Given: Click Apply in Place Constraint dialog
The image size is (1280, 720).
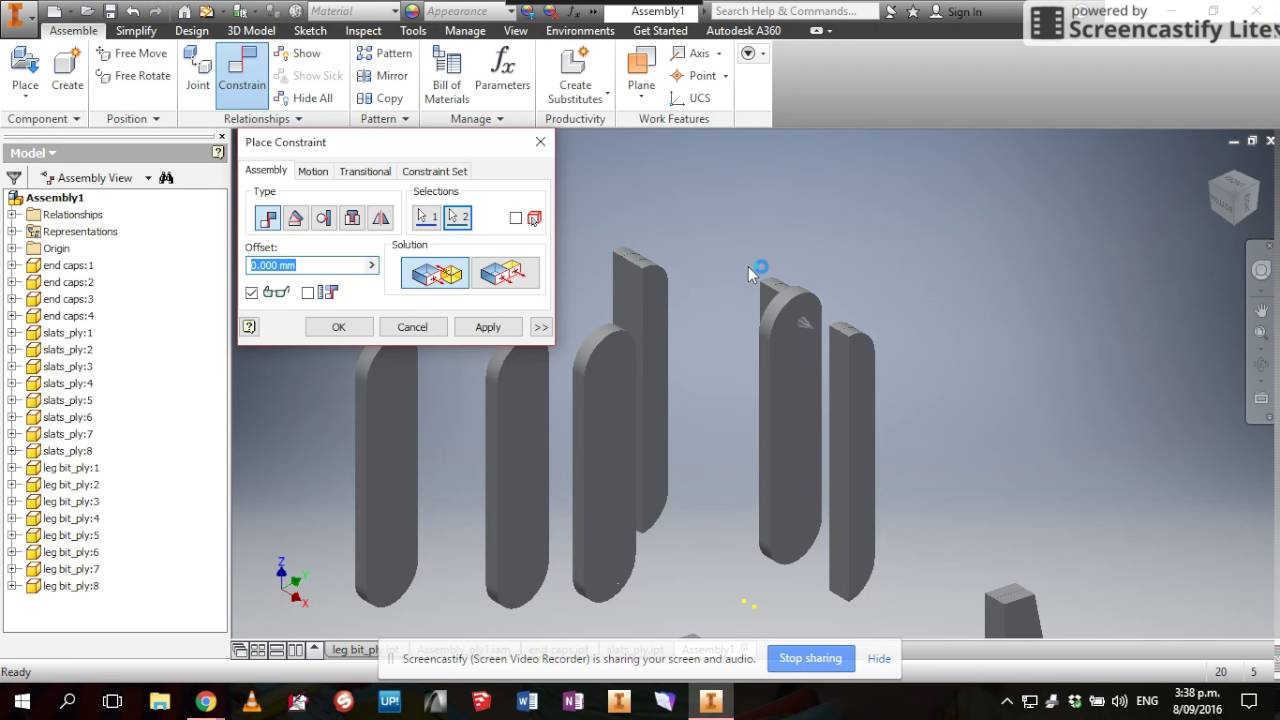Looking at the screenshot, I should tap(488, 327).
